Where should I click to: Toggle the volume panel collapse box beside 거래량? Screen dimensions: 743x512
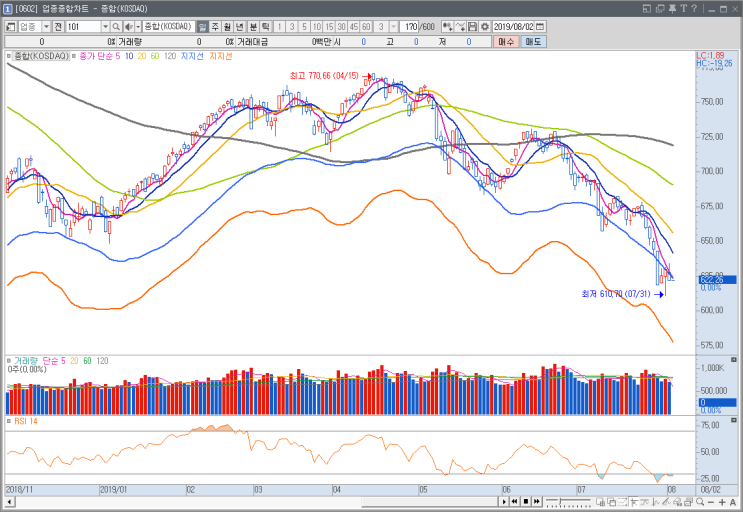[9, 361]
